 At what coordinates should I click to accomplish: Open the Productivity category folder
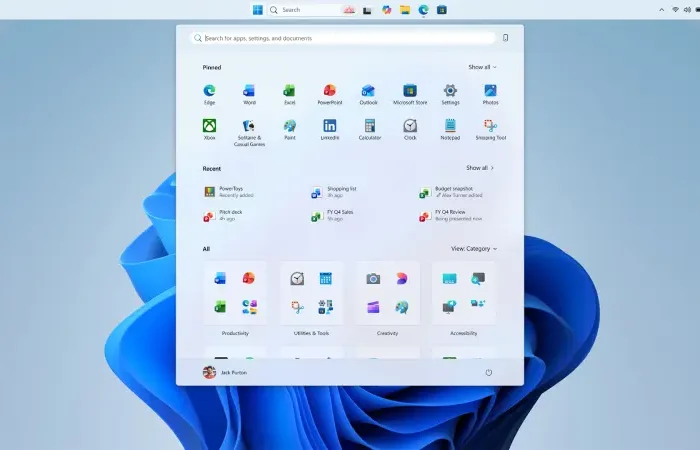235,293
